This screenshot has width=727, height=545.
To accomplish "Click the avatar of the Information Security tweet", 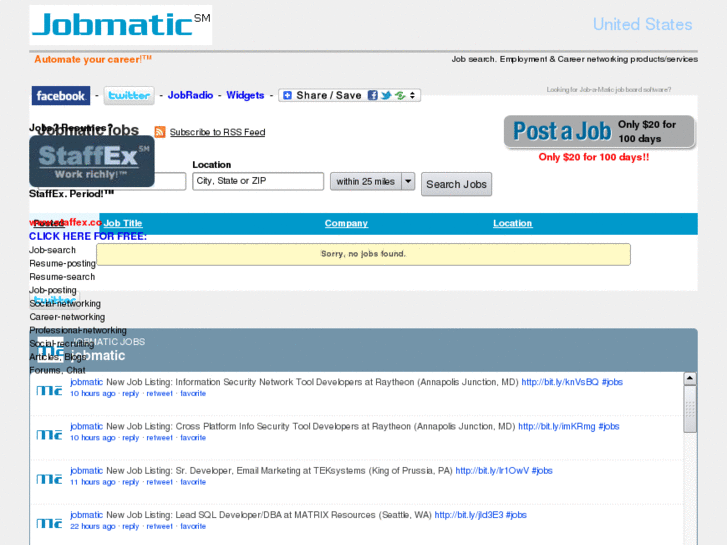I will tap(49, 391).
